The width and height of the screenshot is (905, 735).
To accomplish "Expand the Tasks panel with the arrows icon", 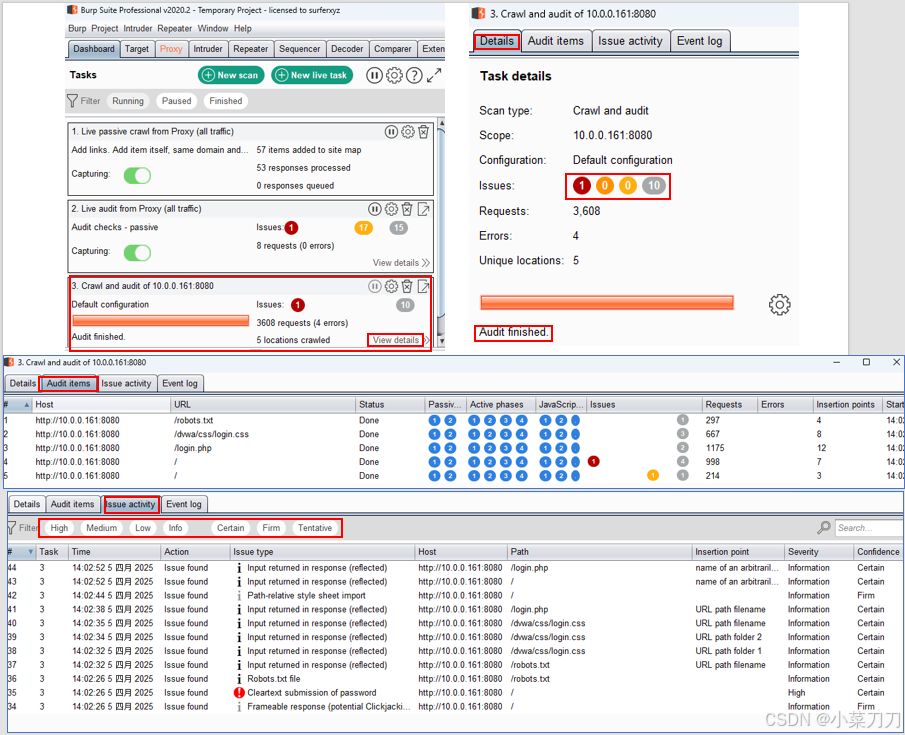I will [434, 75].
